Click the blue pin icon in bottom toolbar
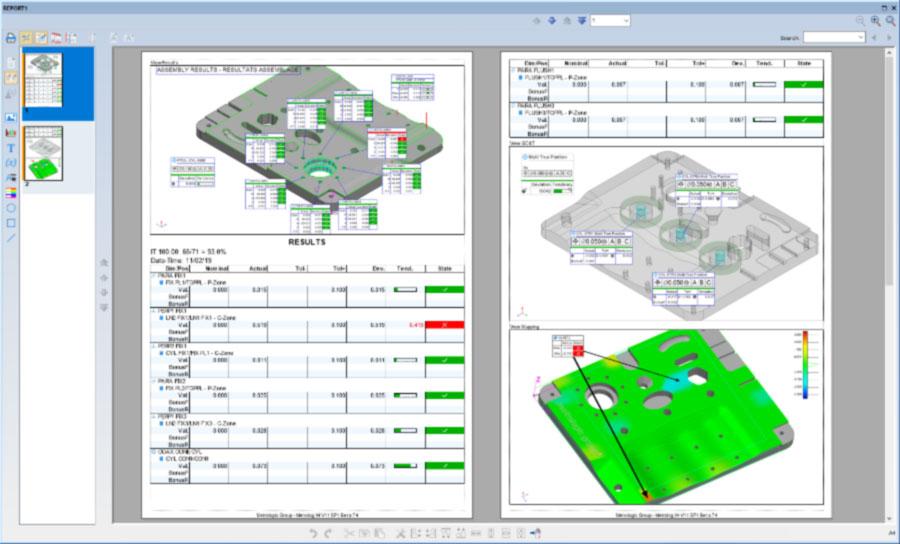The image size is (900, 544). click(x=536, y=534)
